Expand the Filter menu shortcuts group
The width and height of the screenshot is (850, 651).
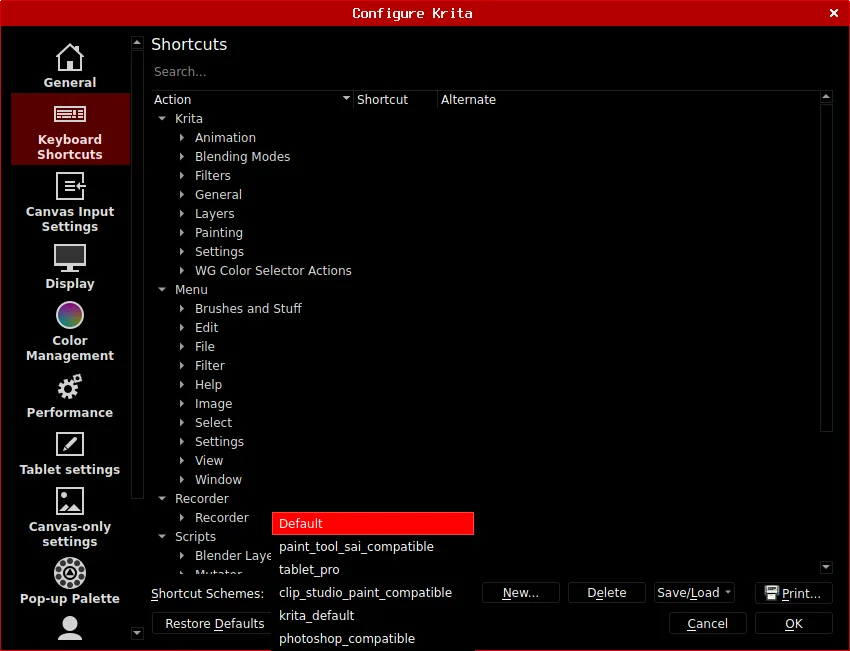(182, 365)
